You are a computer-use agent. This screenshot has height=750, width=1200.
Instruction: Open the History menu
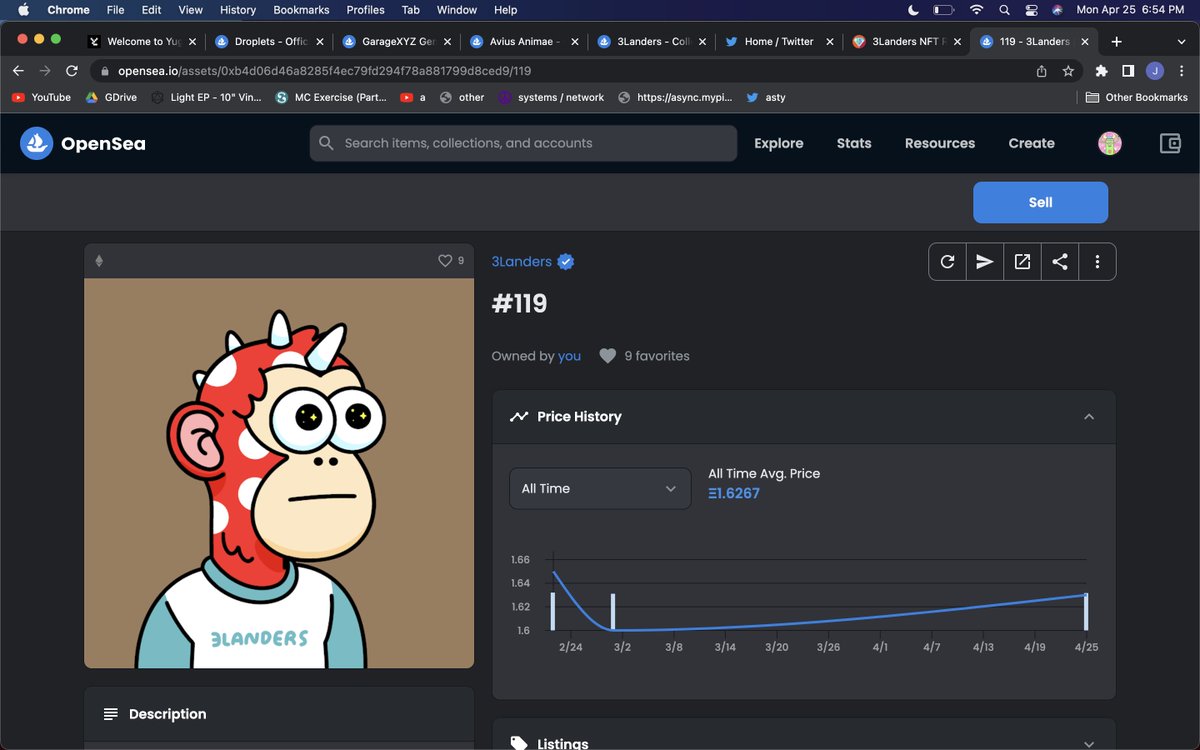(x=238, y=10)
